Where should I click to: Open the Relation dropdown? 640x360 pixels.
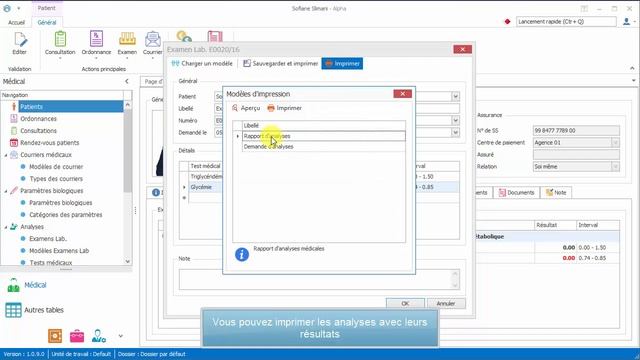(615, 167)
